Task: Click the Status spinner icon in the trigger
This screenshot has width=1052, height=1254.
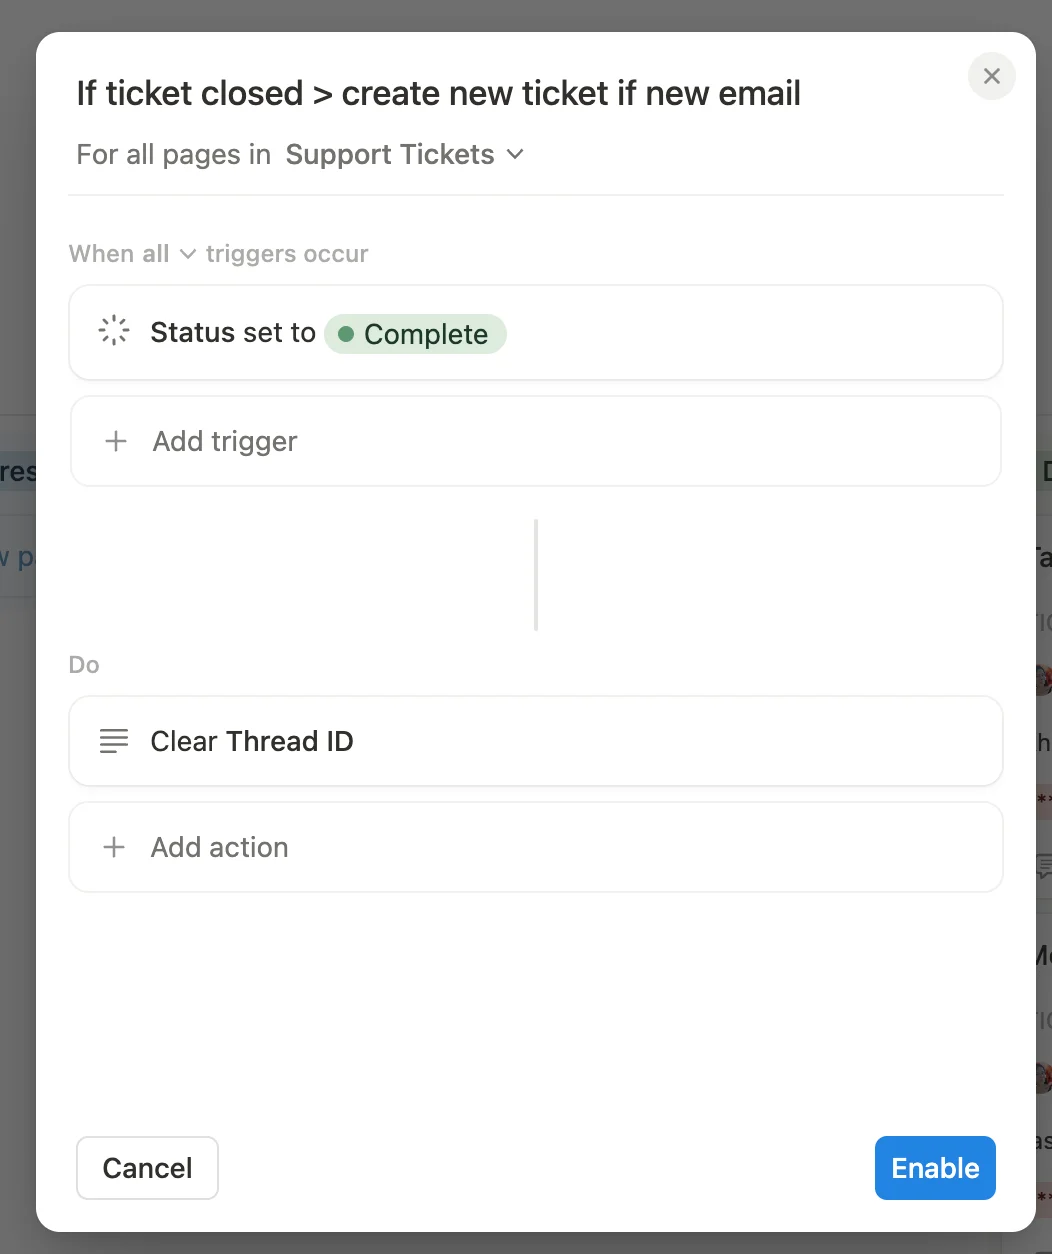Action: [x=114, y=332]
